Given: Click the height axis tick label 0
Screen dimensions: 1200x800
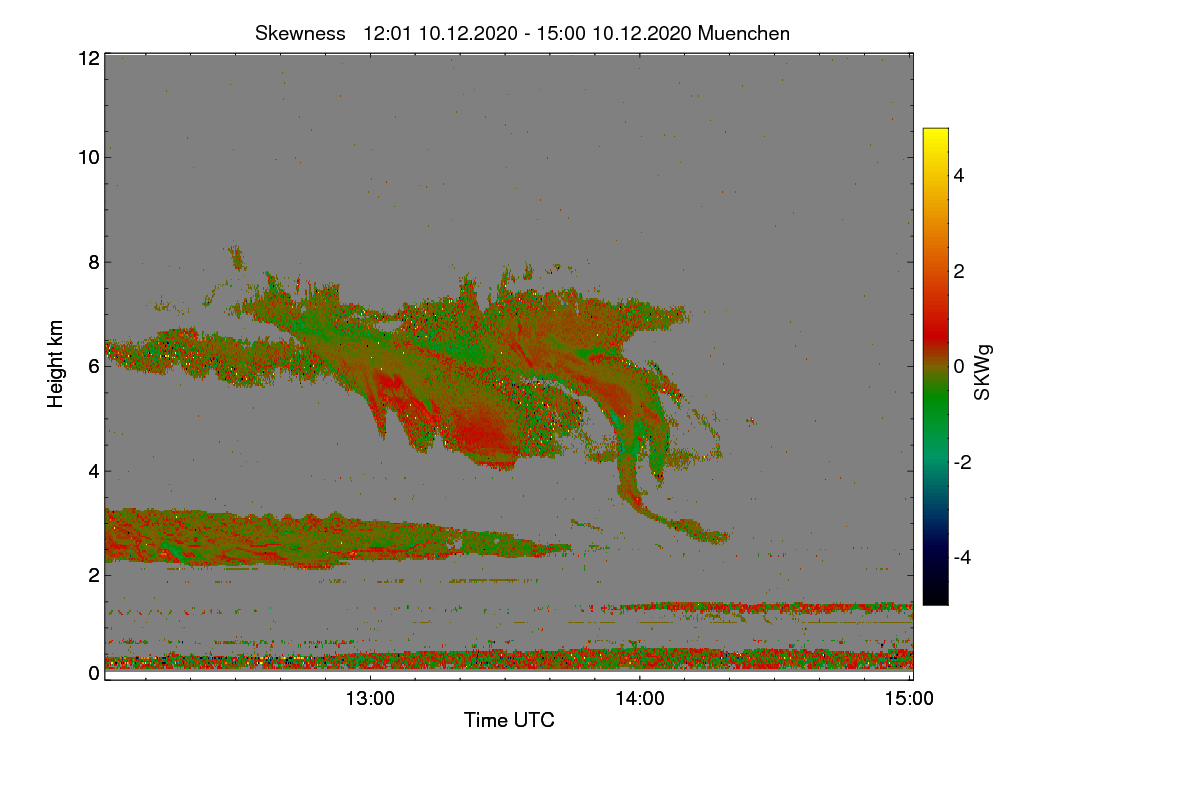Looking at the screenshot, I should point(93,673).
